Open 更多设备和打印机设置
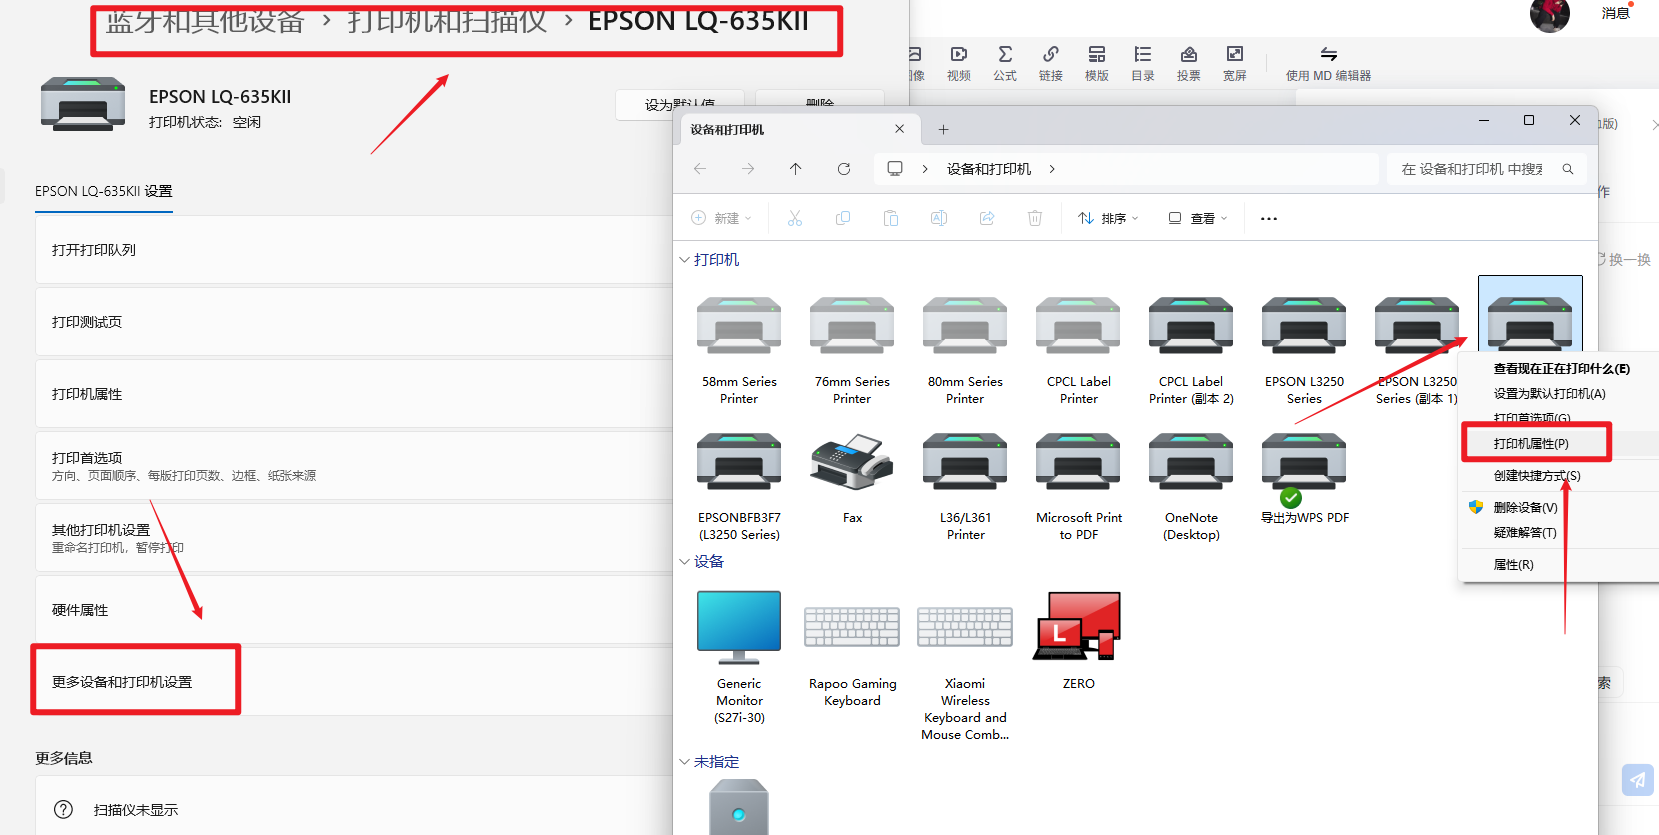This screenshot has height=835, width=1659. click(354, 682)
